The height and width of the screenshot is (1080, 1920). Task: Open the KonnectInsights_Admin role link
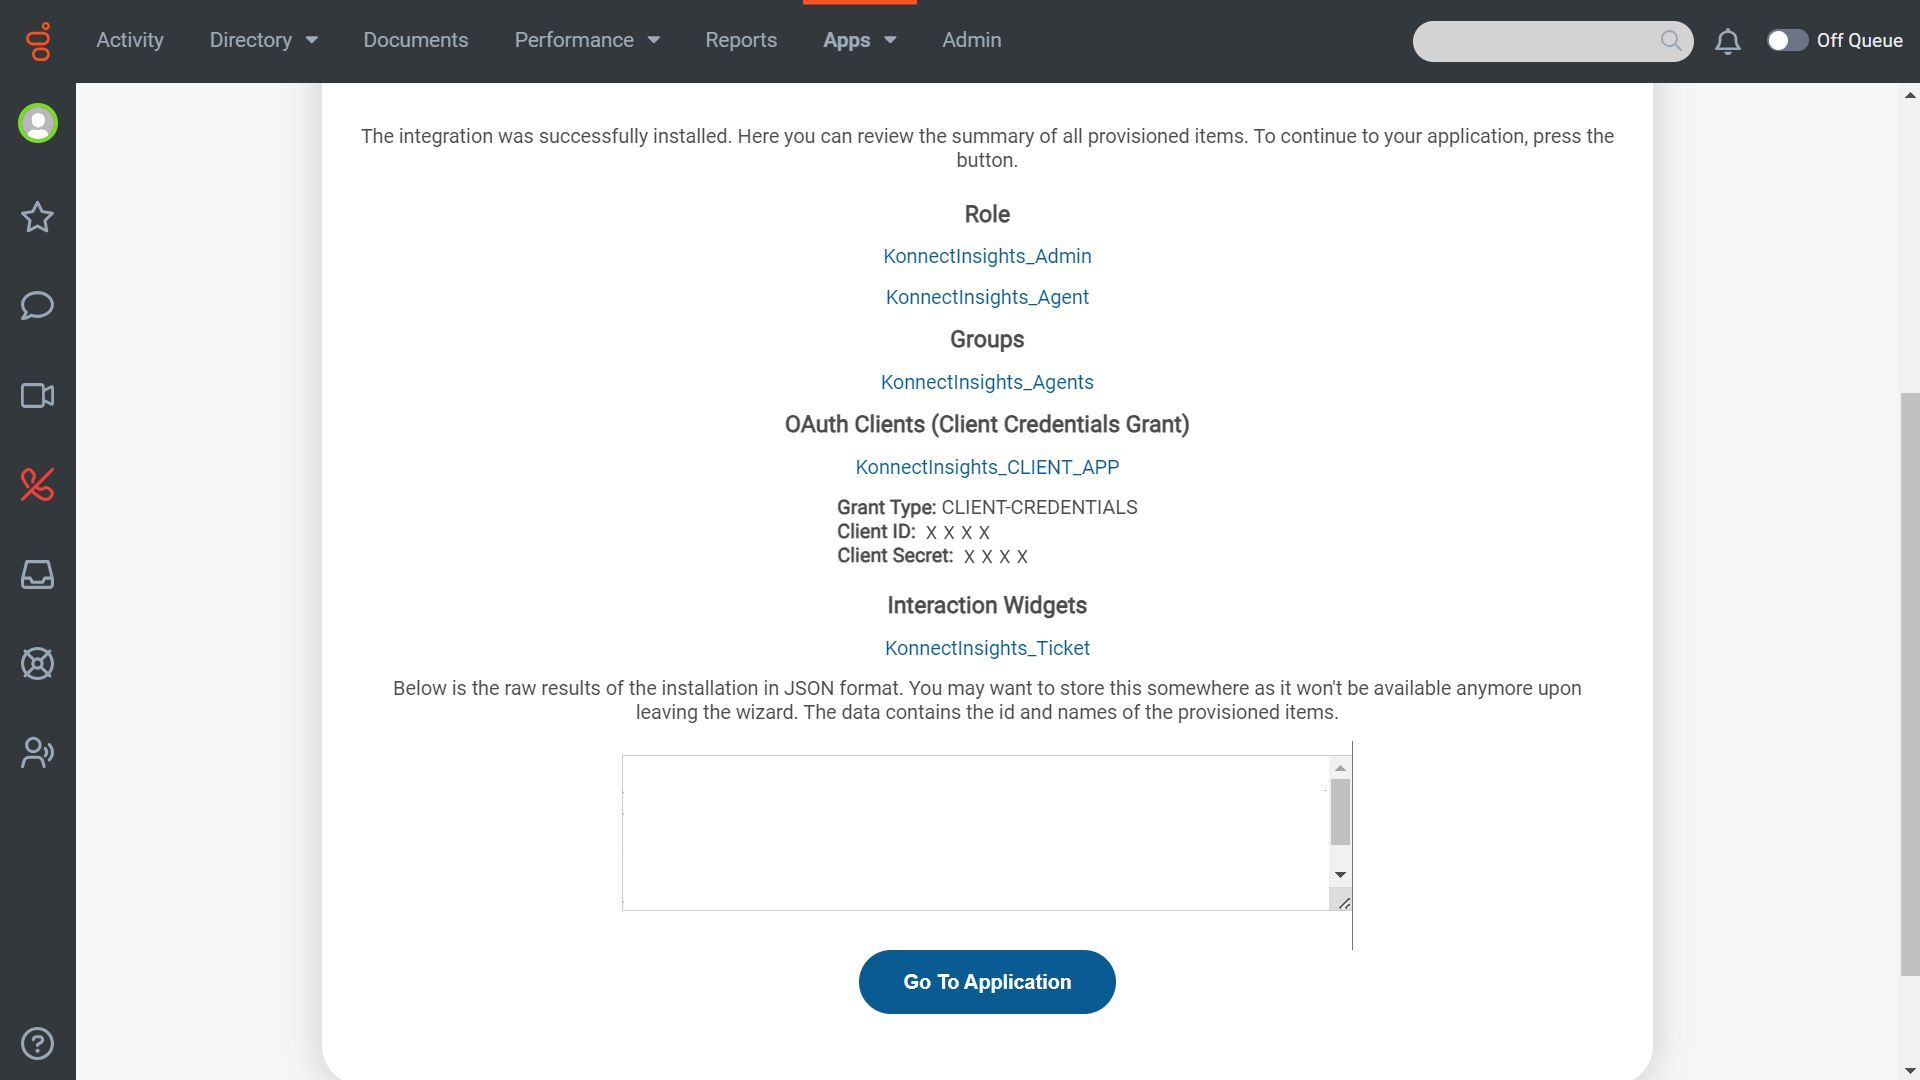(987, 257)
